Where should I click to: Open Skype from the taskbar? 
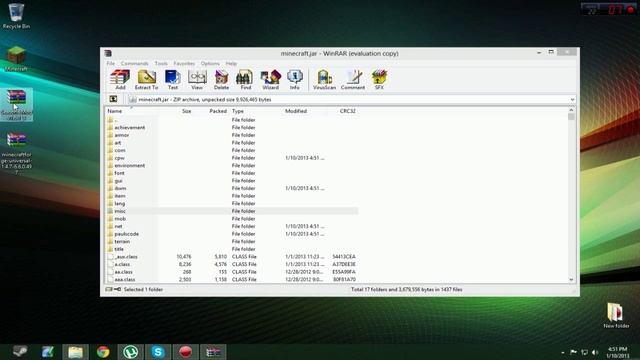click(x=158, y=351)
